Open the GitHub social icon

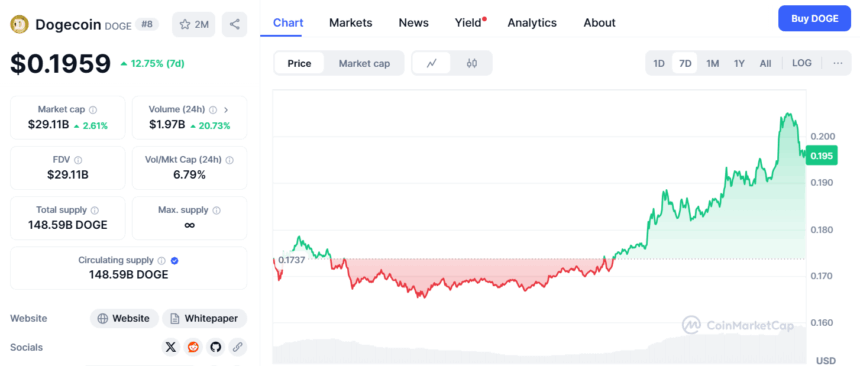coord(215,347)
